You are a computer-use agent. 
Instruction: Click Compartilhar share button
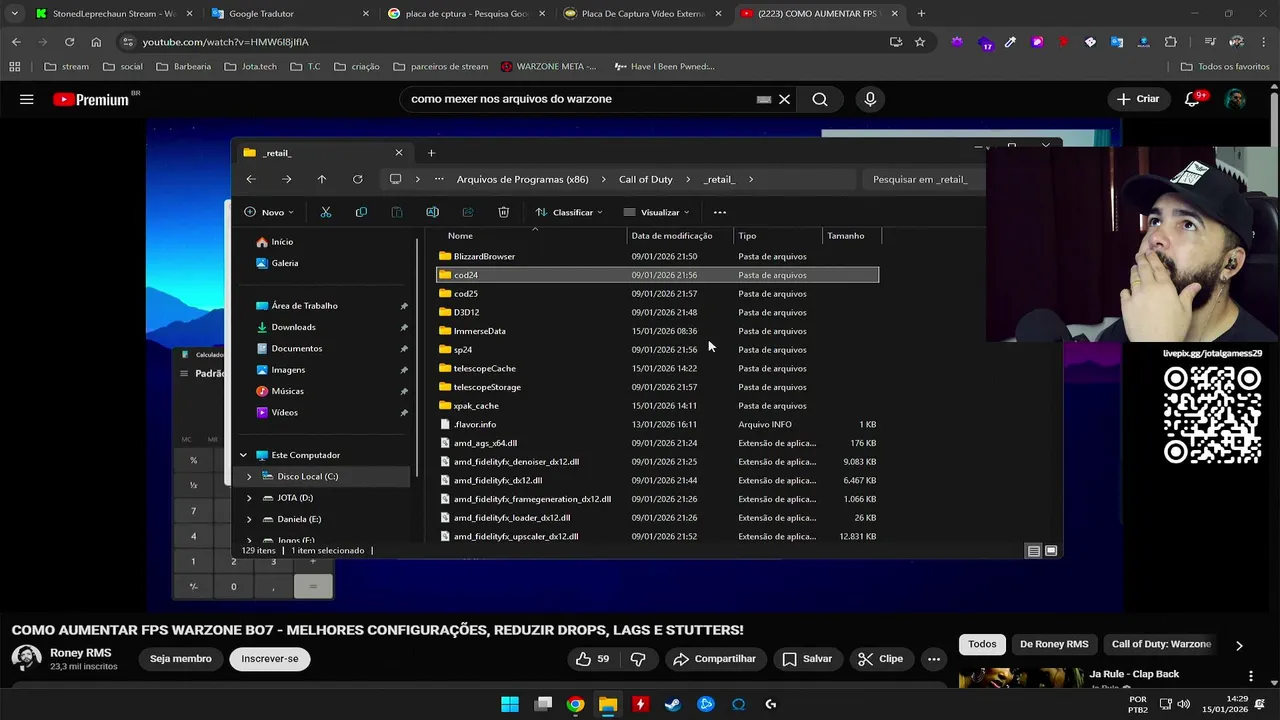tap(715, 659)
